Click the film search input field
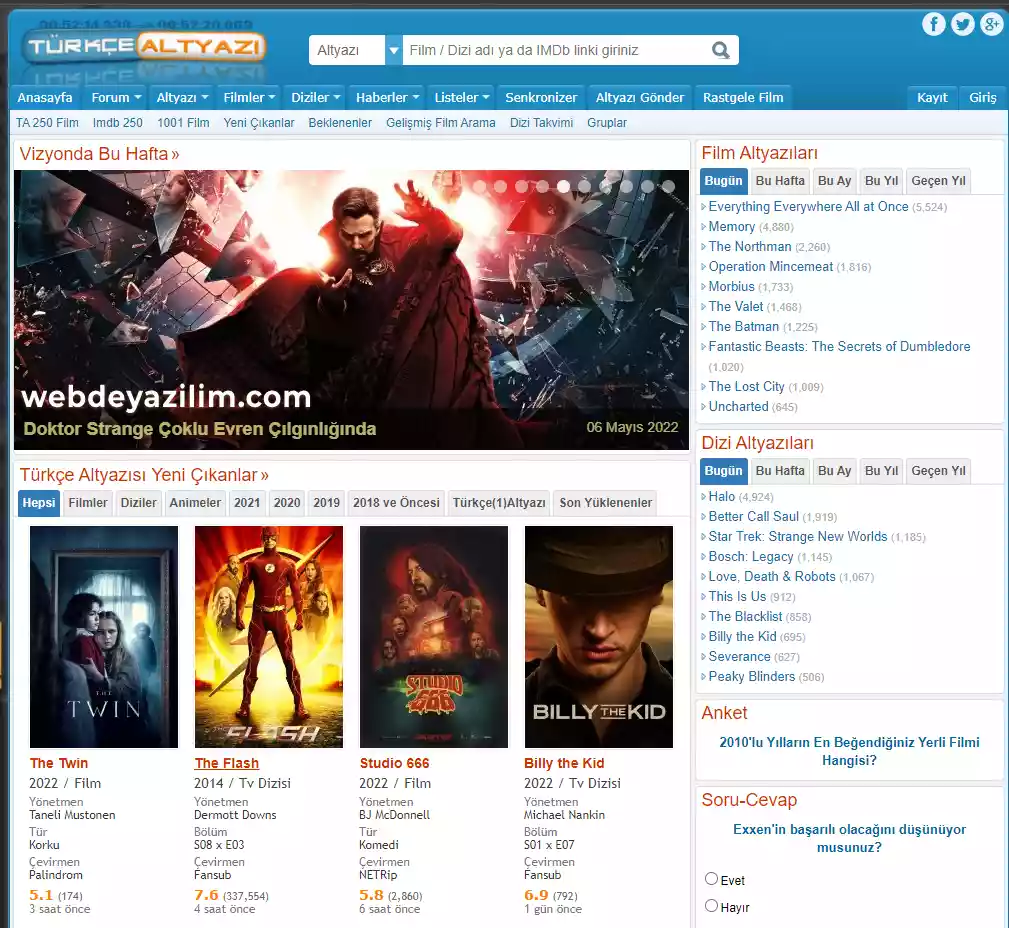 tap(557, 50)
